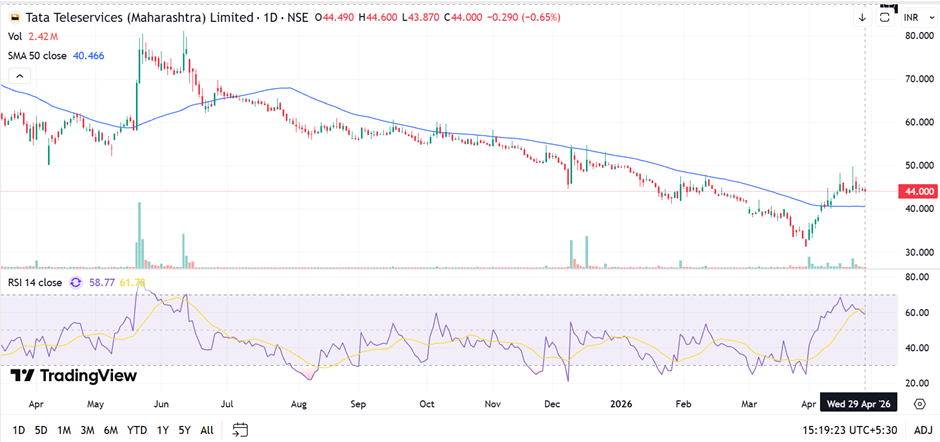940x442 pixels.
Task: Click the down arrow icon near currency selector
Action: pyautogui.click(x=862, y=17)
